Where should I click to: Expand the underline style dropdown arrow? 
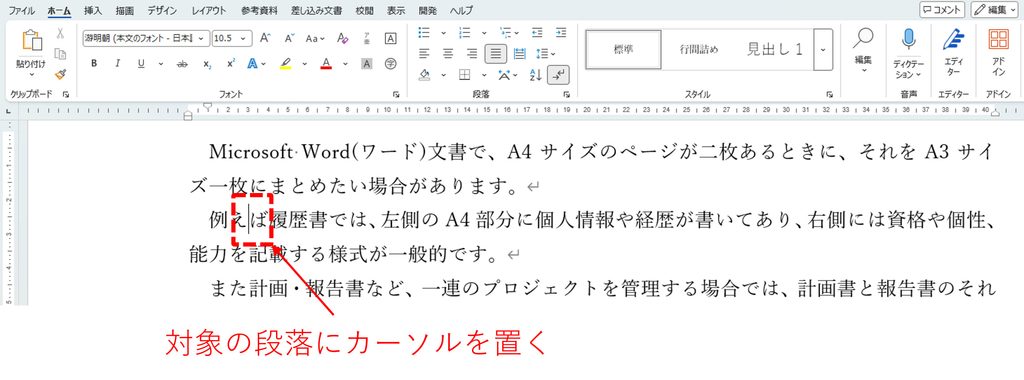160,63
